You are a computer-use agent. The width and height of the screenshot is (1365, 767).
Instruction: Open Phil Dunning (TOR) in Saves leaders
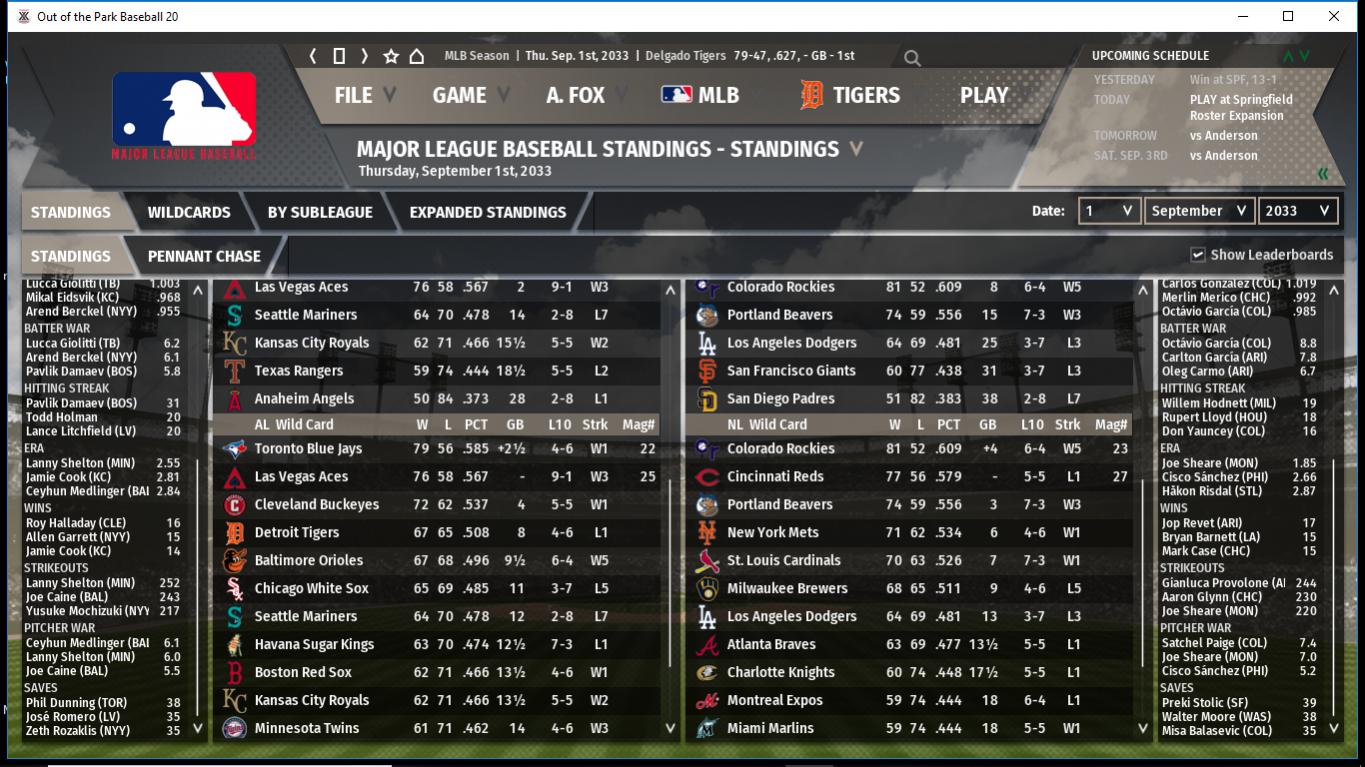point(75,703)
